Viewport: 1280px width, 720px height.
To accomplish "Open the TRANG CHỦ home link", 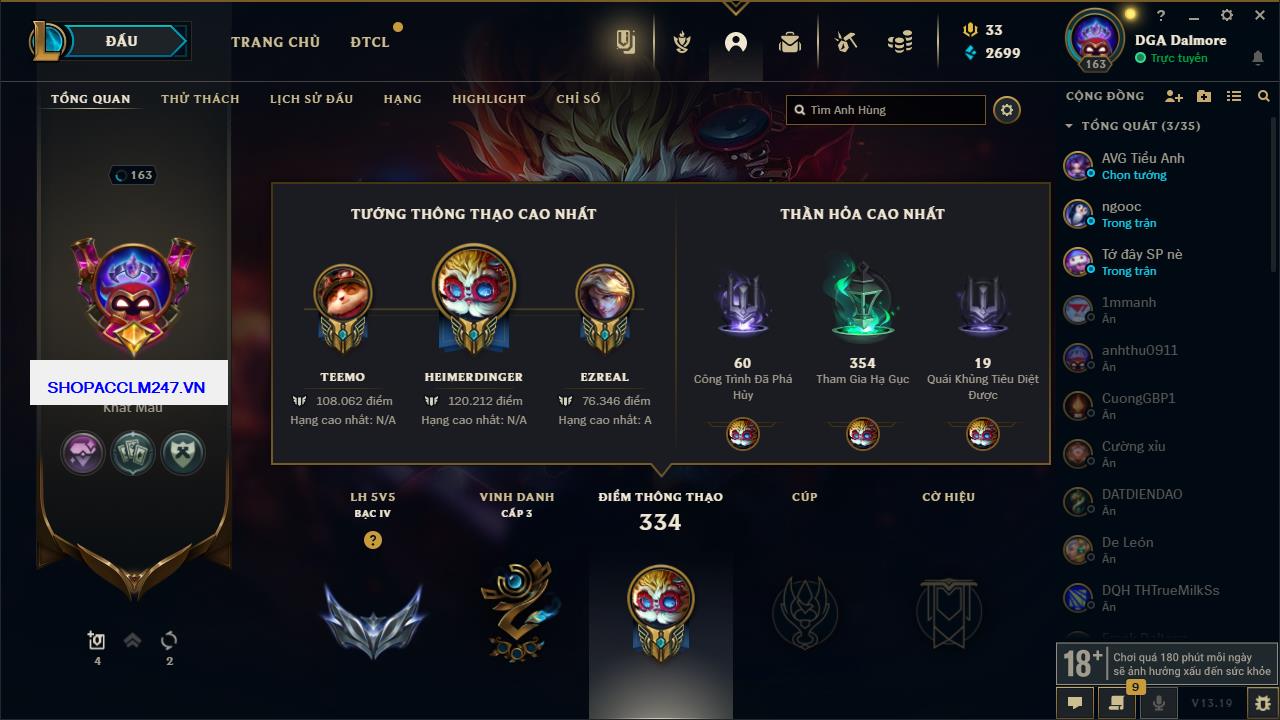I will click(x=275, y=42).
